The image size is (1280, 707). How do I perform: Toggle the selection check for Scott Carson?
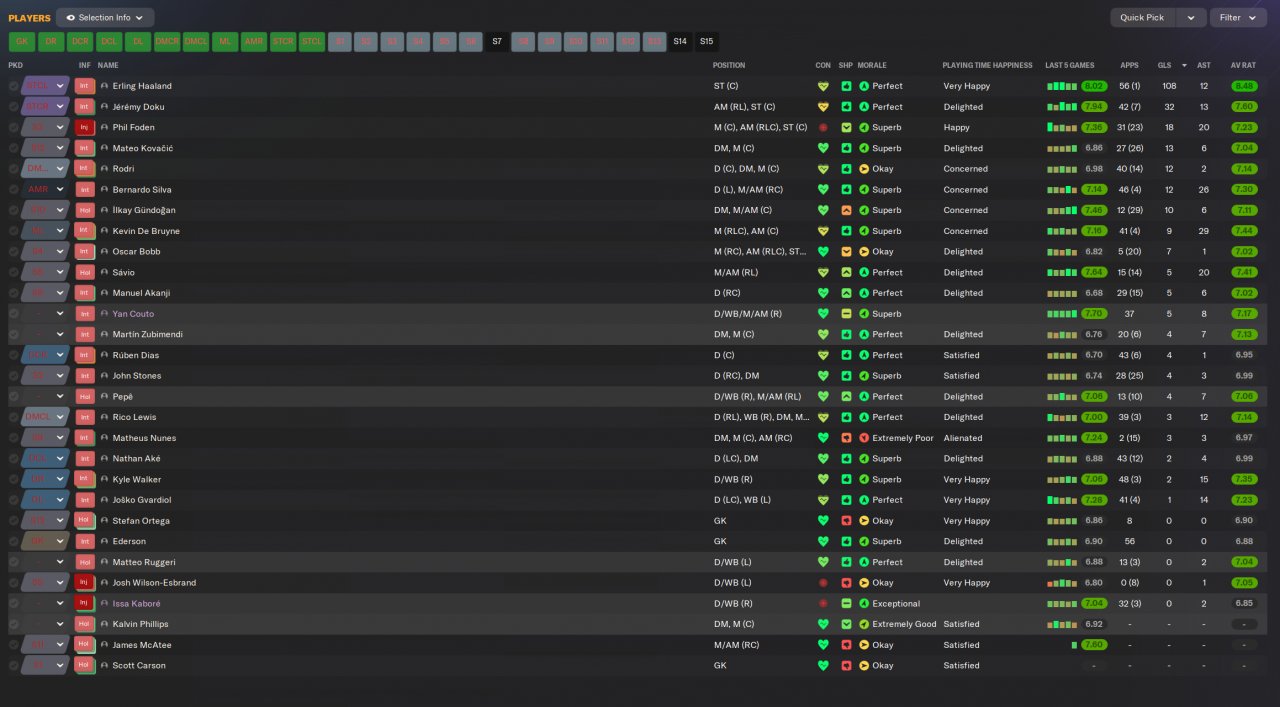[x=14, y=665]
